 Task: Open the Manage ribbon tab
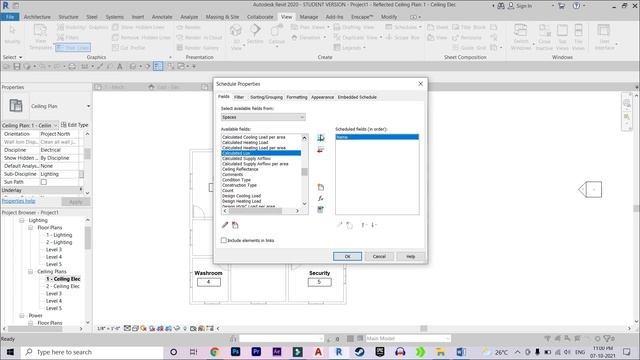[309, 17]
